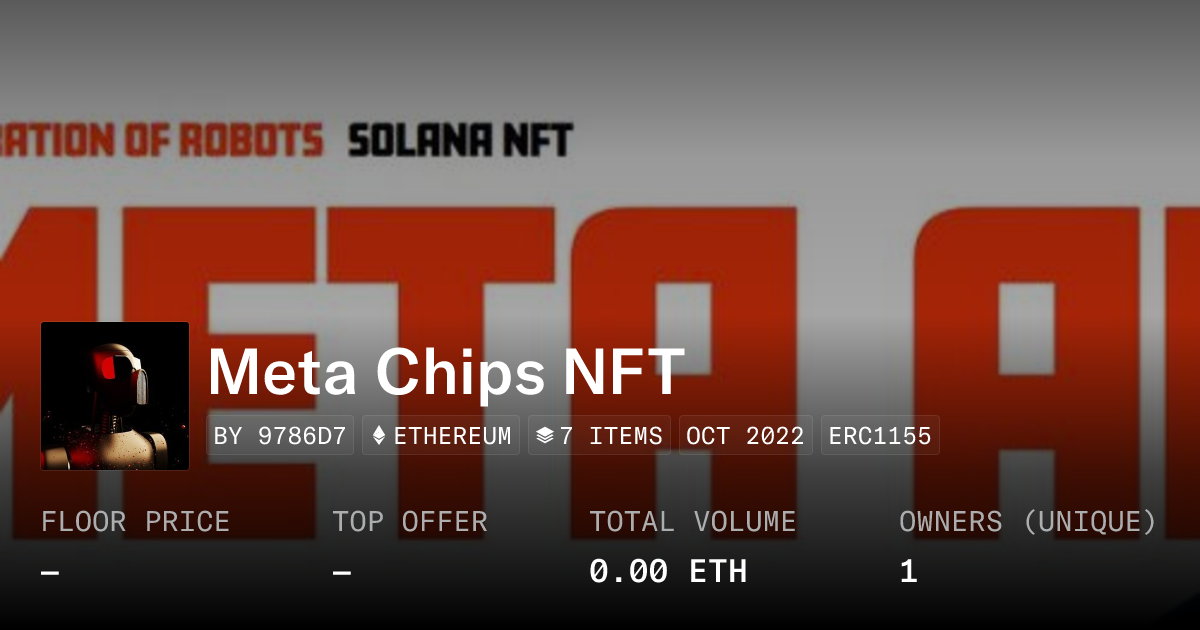Click the unique owners count 1
Screen dimensions: 1200x630
pyautogui.click(x=908, y=572)
